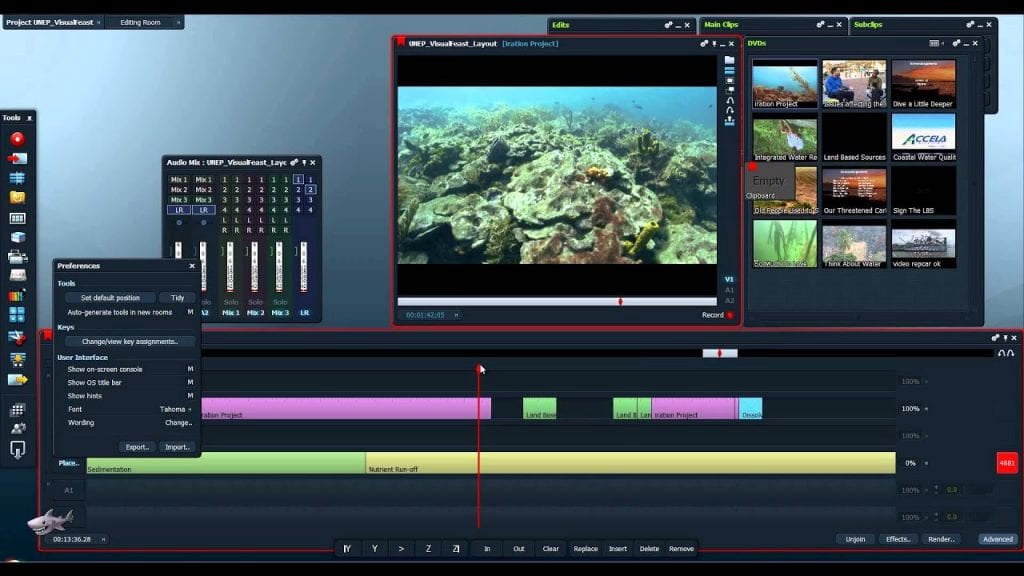Click the red record tool in Tools panel
The width and height of the screenshot is (1024, 576).
pyautogui.click(x=17, y=138)
